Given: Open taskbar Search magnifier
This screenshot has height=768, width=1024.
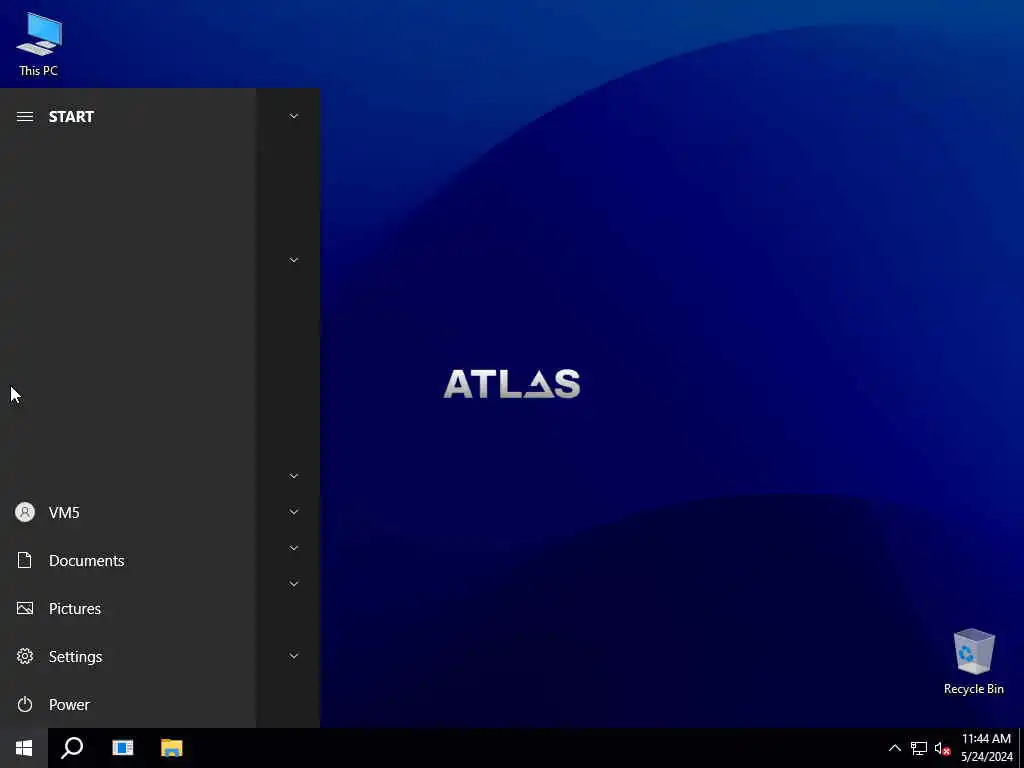Looking at the screenshot, I should 72,748.
